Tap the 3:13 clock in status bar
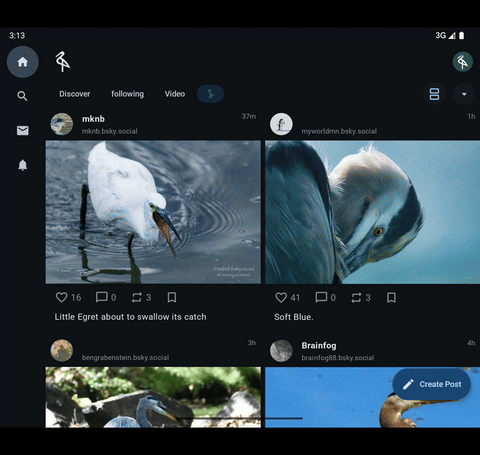The image size is (480, 455). [x=17, y=35]
